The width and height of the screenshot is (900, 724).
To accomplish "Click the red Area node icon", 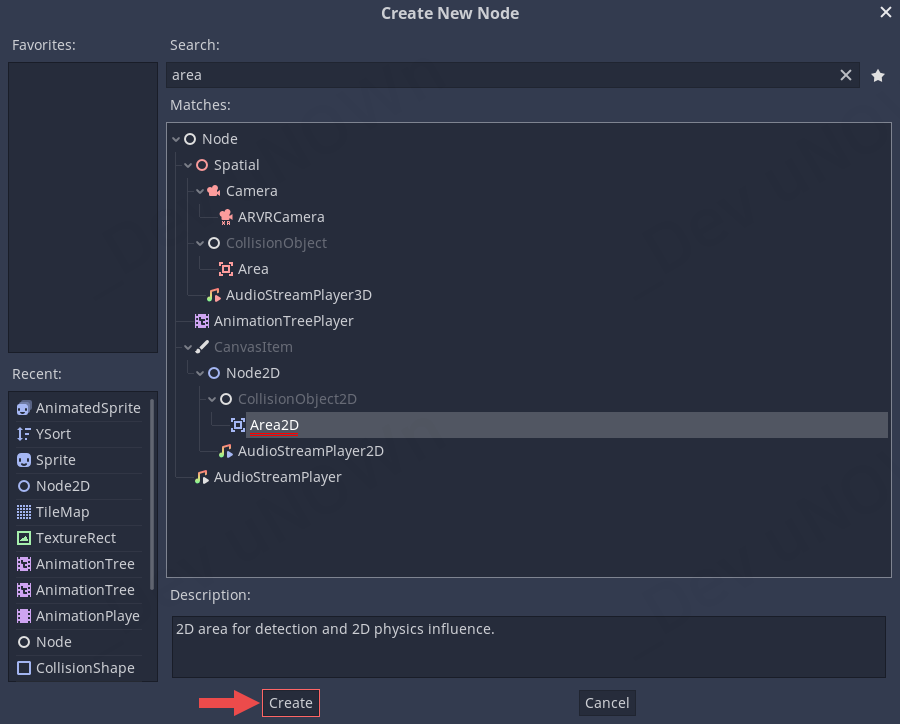I will coord(226,269).
